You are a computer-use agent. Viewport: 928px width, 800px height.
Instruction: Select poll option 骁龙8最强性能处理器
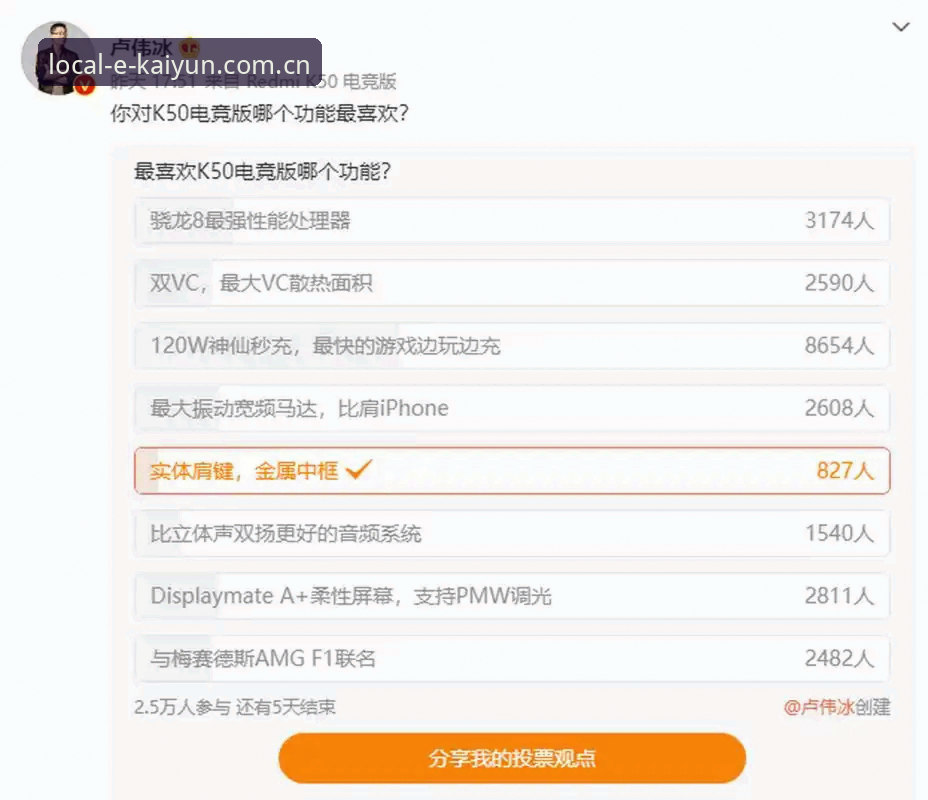click(512, 221)
